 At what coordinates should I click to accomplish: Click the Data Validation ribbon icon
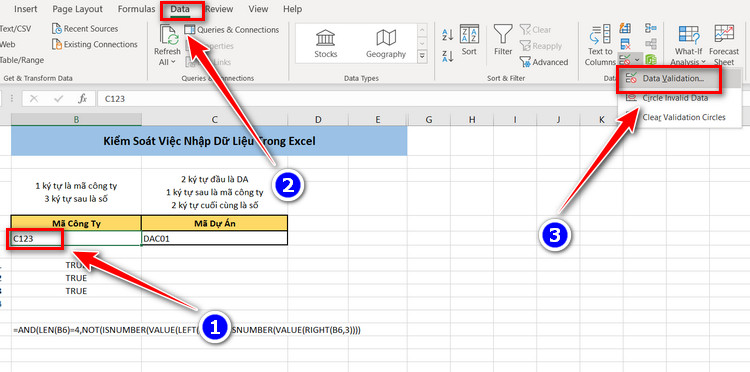pyautogui.click(x=624, y=60)
